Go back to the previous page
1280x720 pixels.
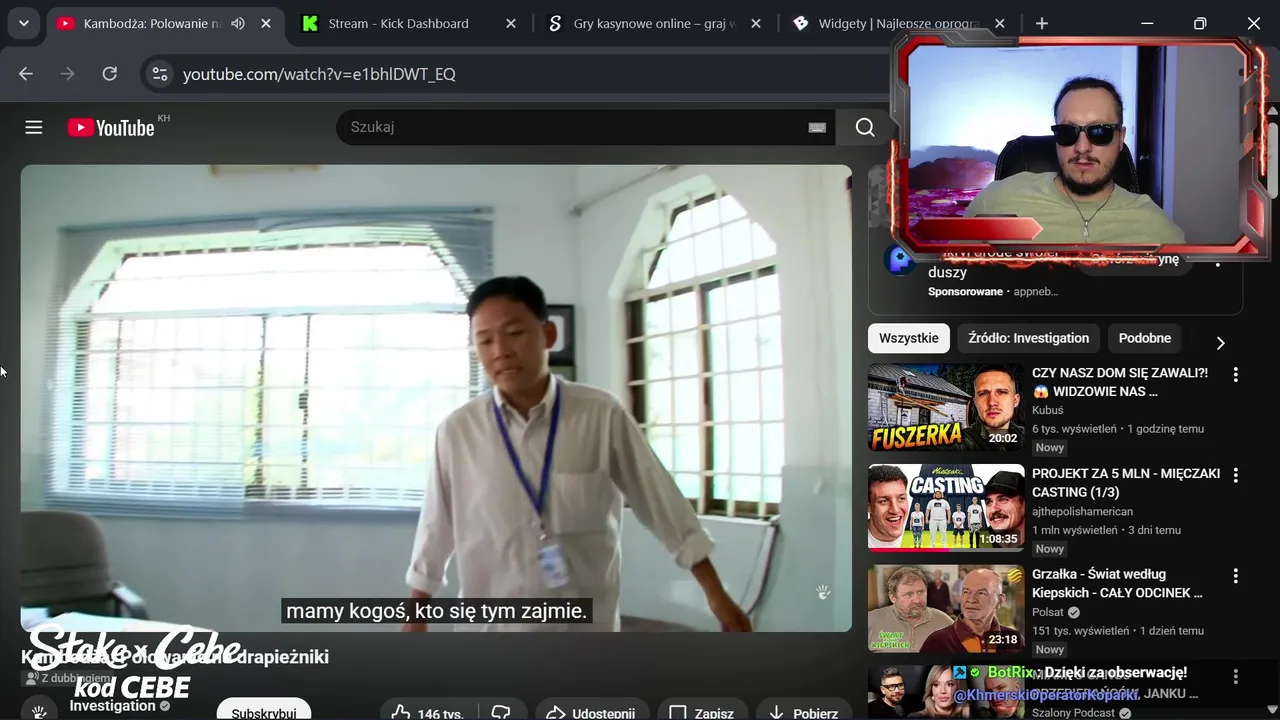pos(26,74)
